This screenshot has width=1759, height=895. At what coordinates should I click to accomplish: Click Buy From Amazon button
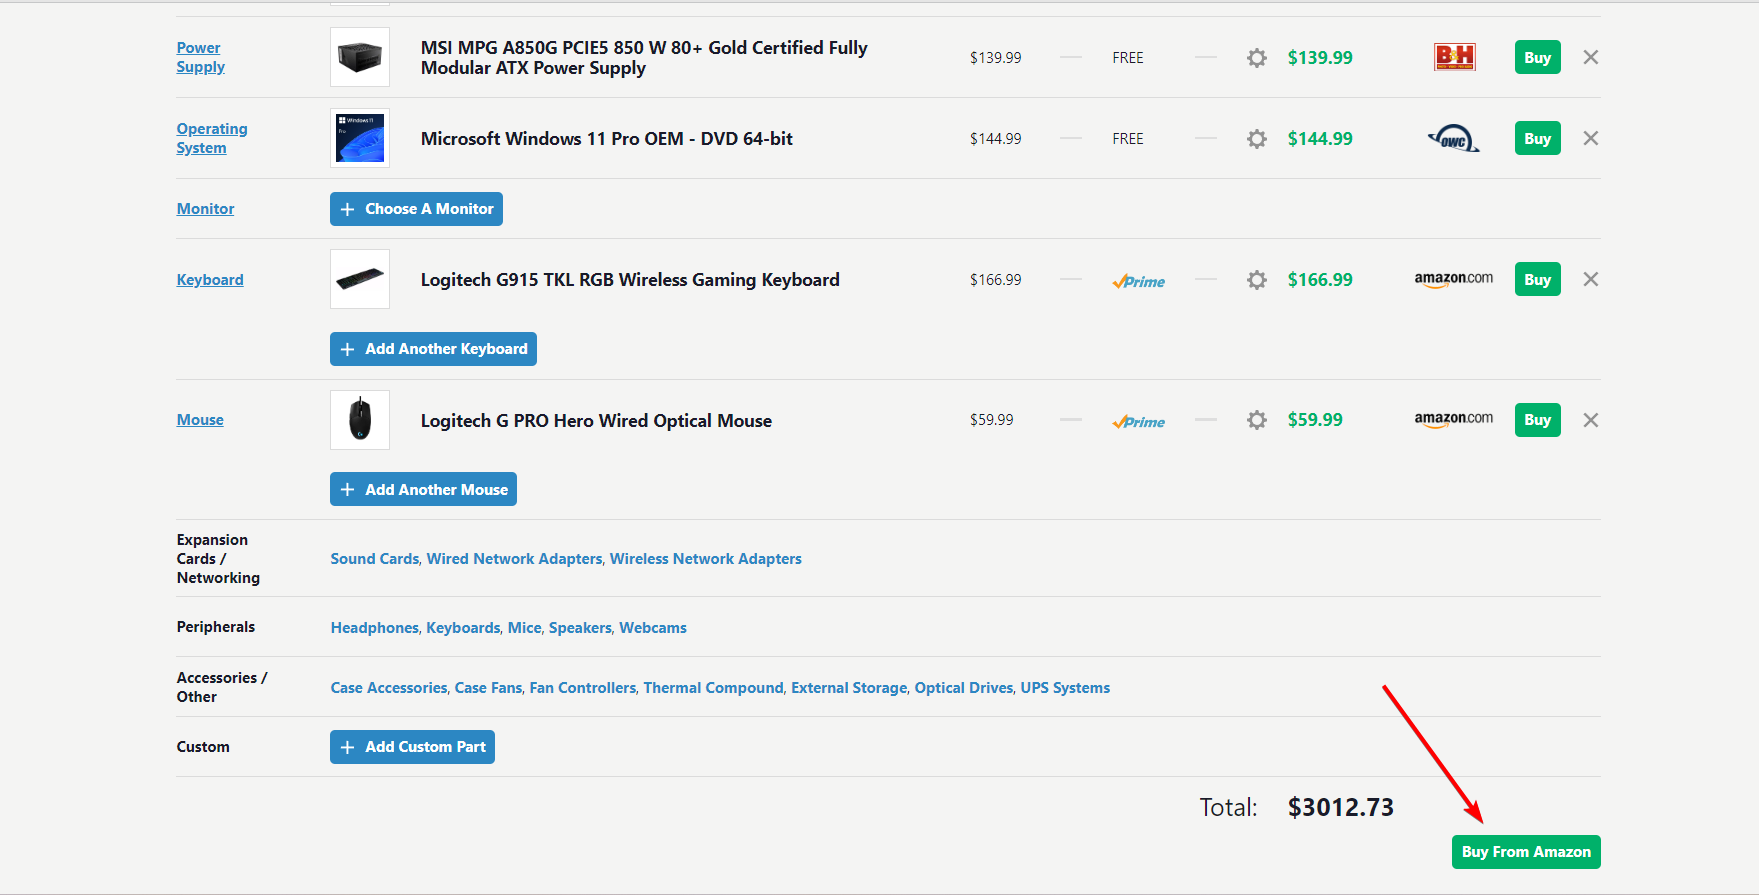point(1525,852)
